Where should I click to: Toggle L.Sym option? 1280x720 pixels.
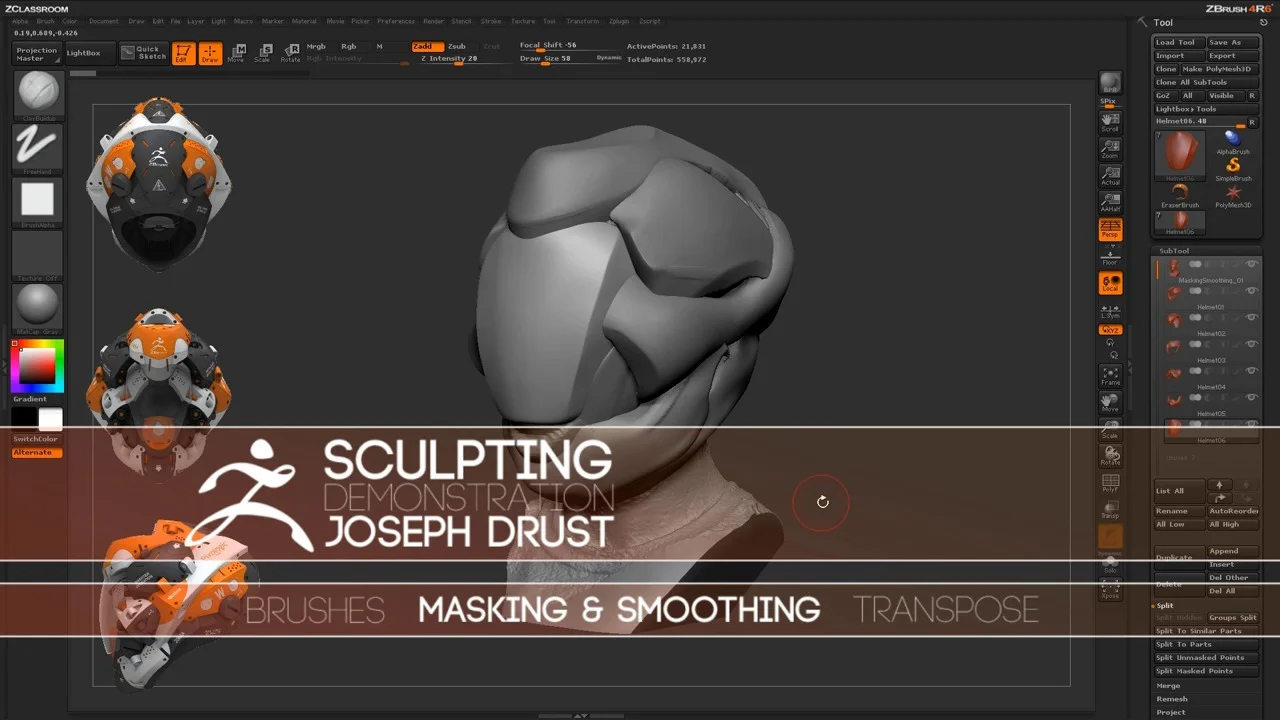[1110, 310]
